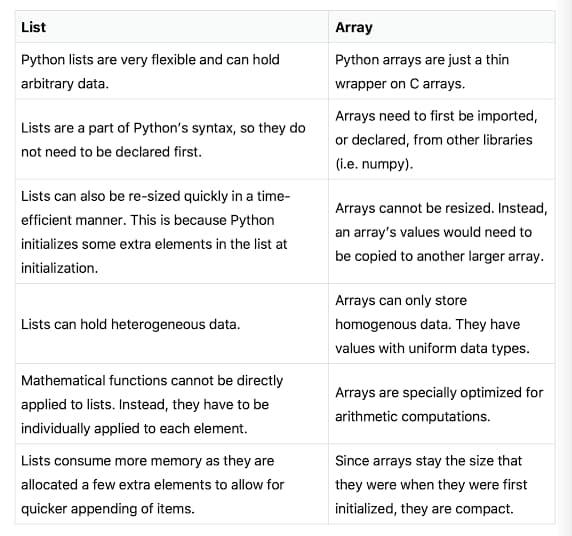This screenshot has width=572, height=536.
Task: Select the cell about lists re-sized quickly
Action: pyautogui.click(x=172, y=231)
